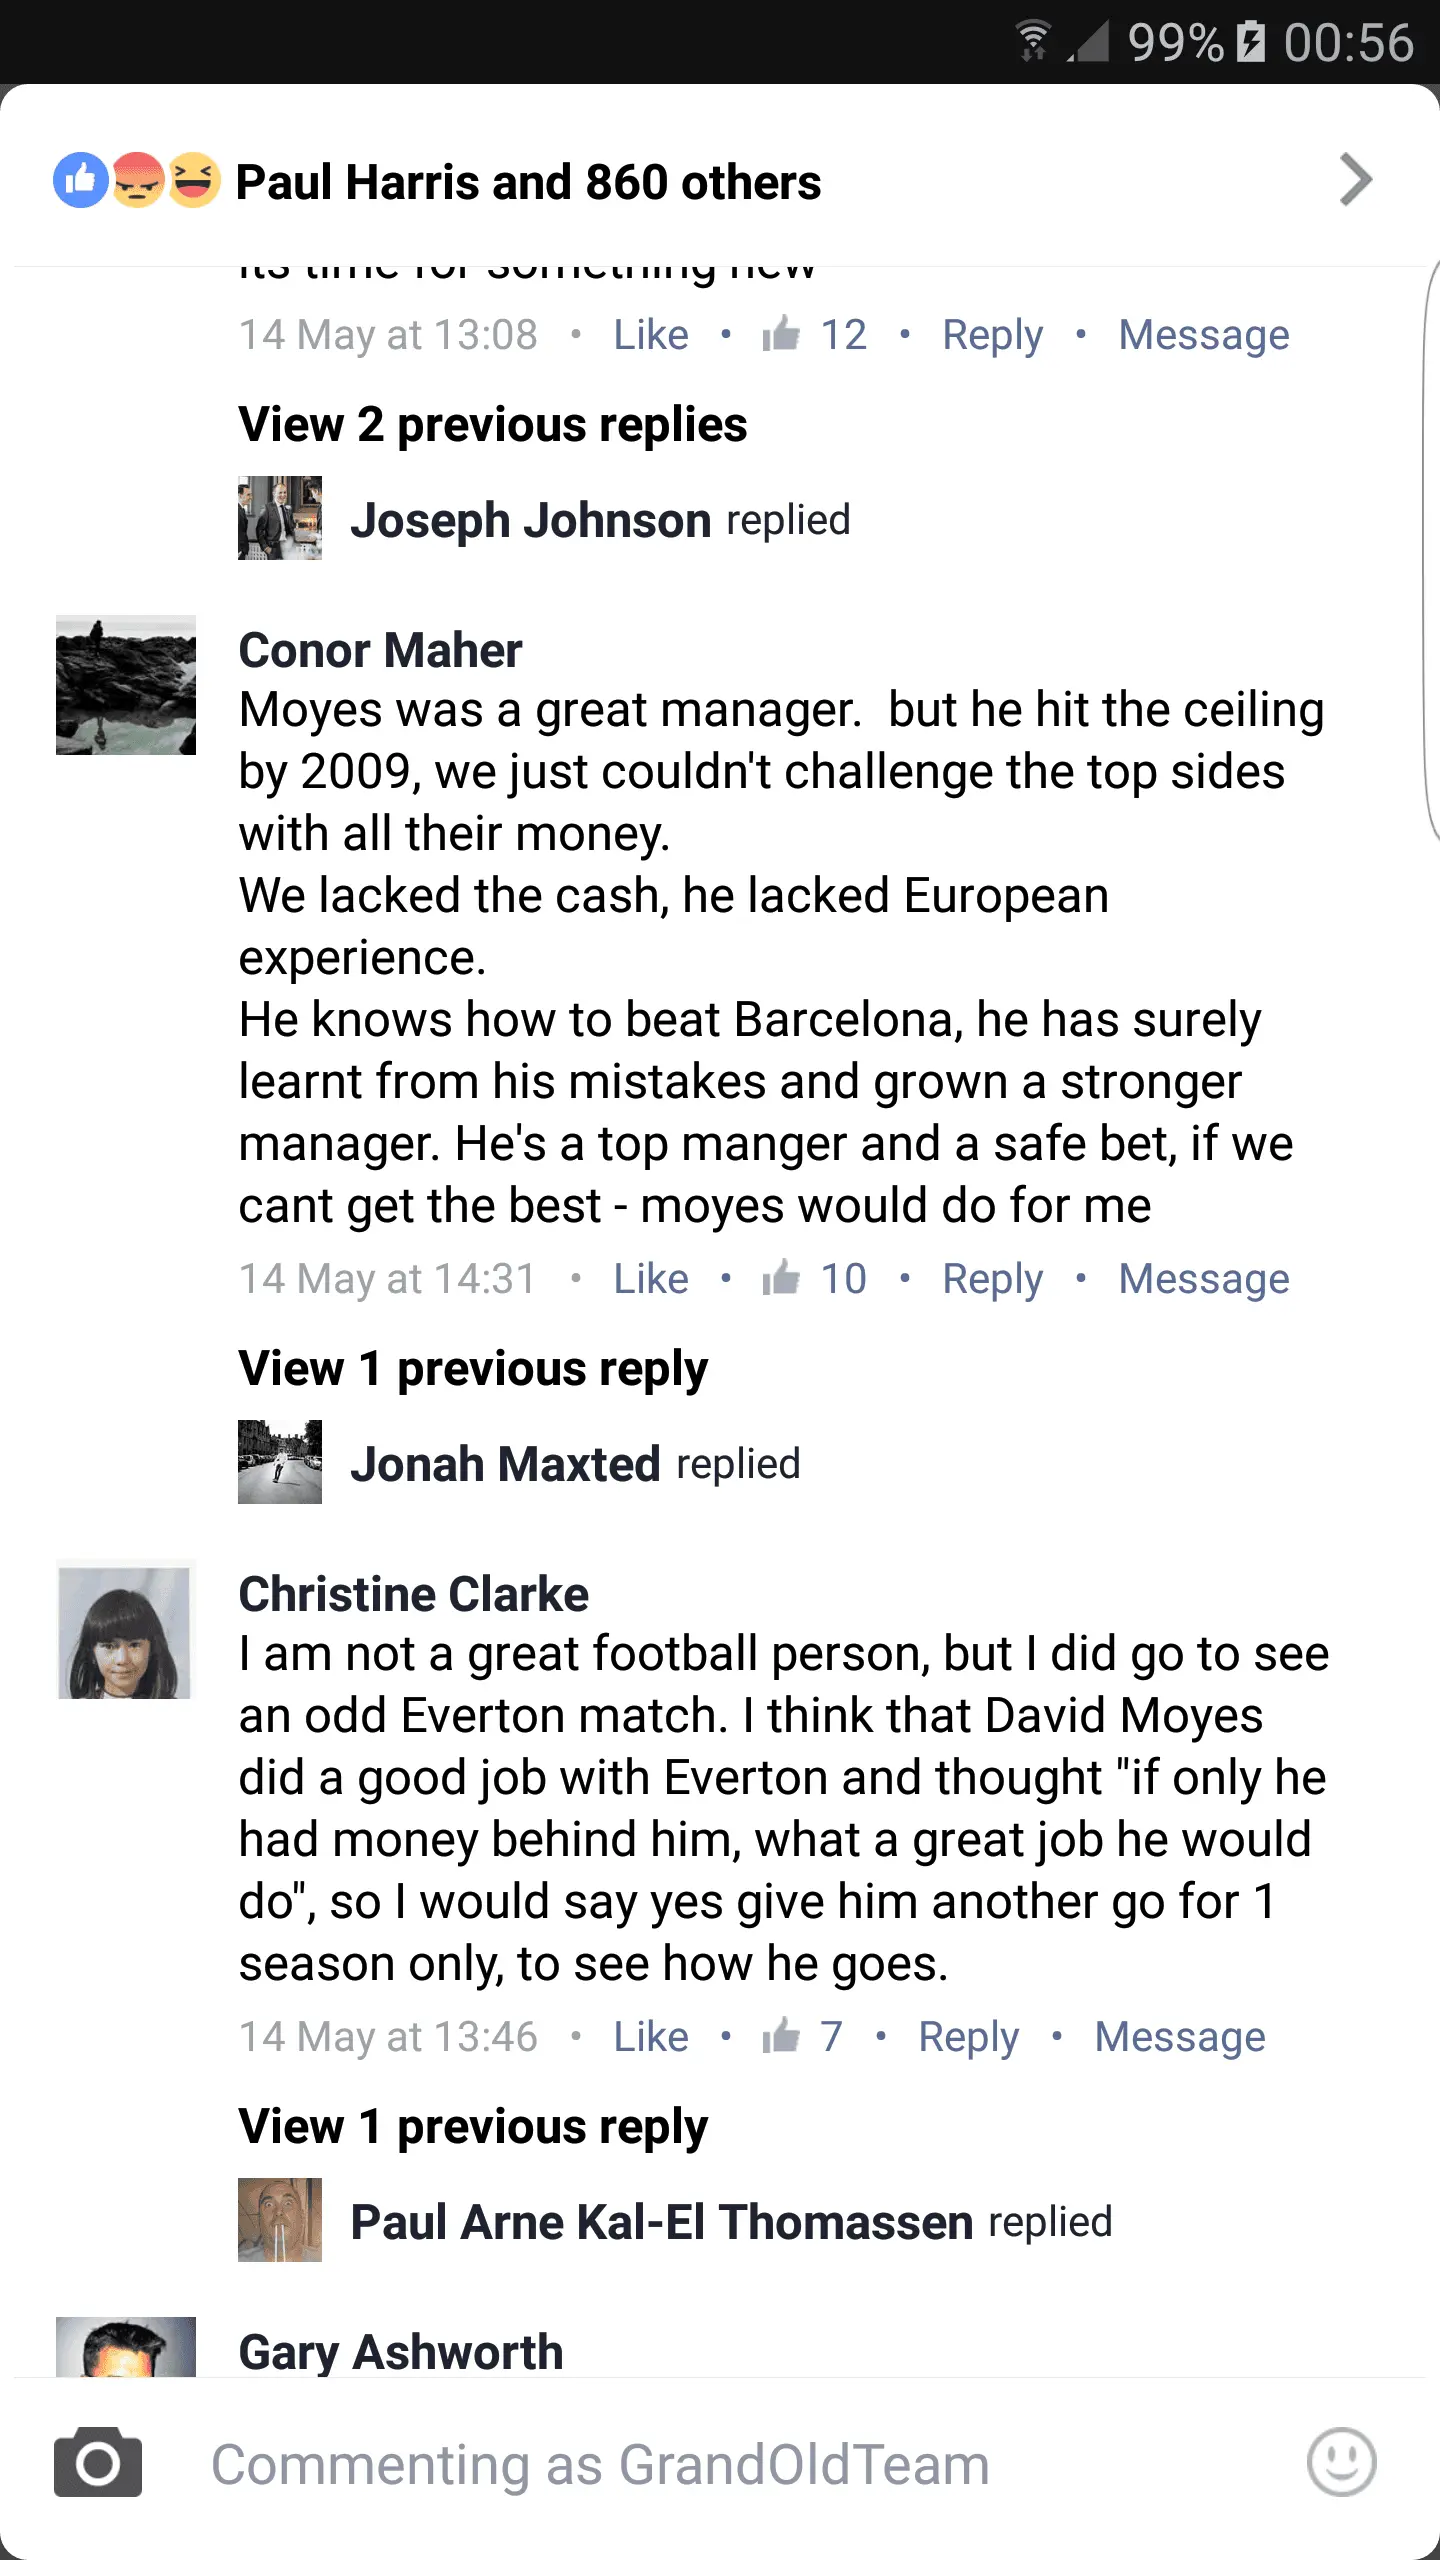Open Conor Maher's profile picture

pos(126,685)
